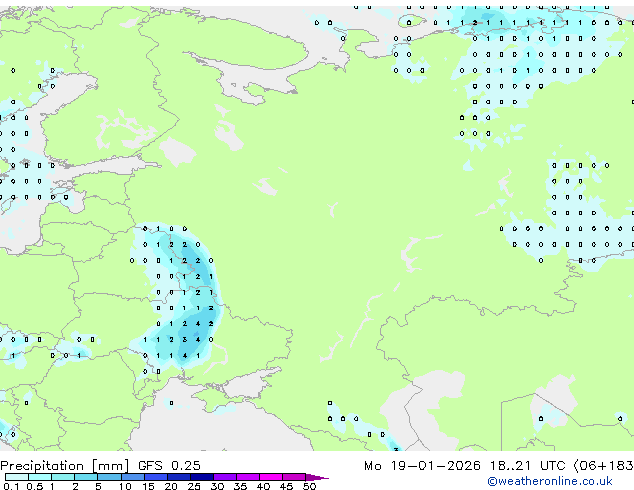Click the "18..21 UTC" time text

pyautogui.click(x=527, y=466)
